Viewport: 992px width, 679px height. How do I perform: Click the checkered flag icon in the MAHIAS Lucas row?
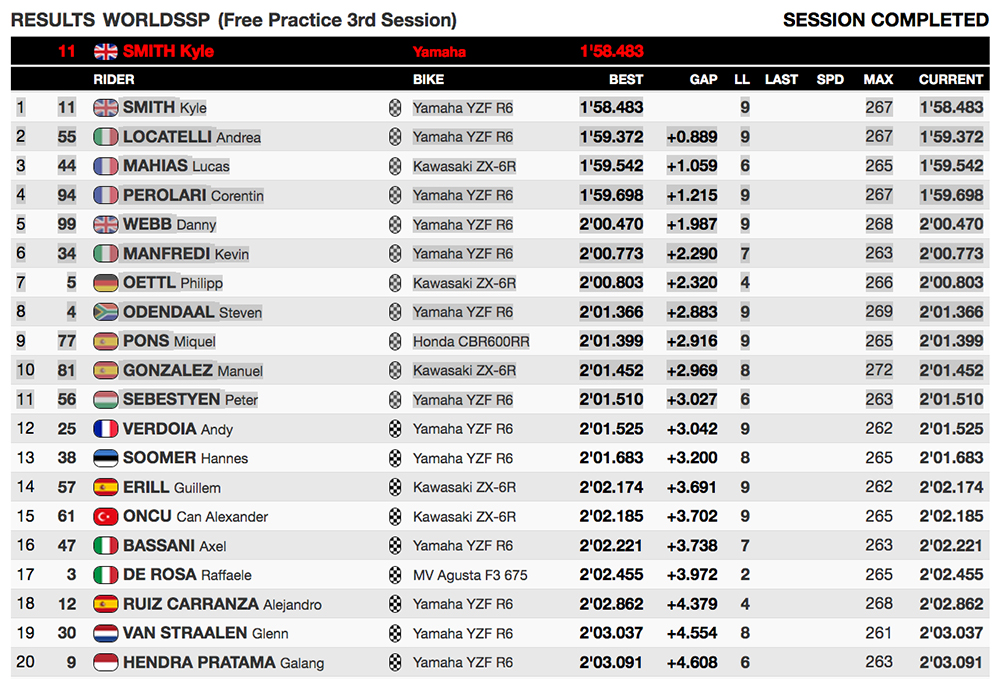click(x=395, y=166)
